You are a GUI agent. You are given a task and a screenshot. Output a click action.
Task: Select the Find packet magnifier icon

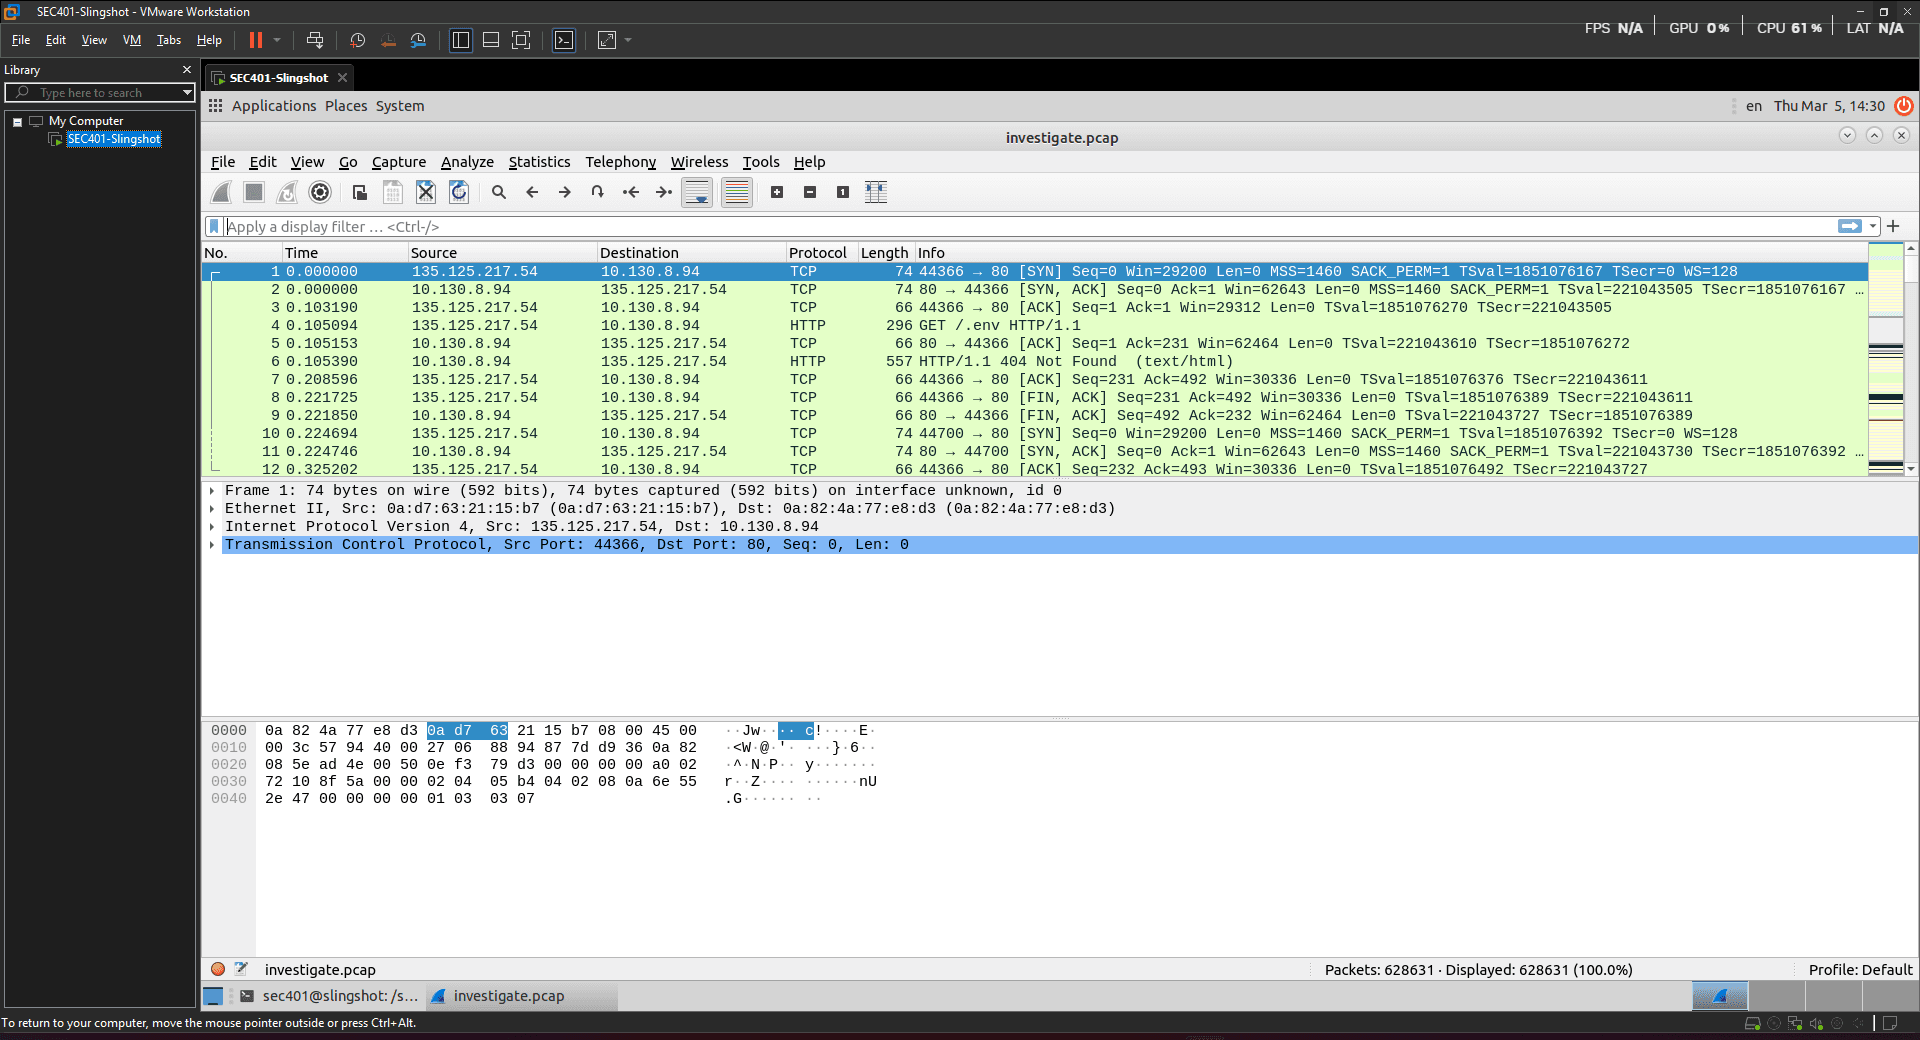click(x=499, y=192)
